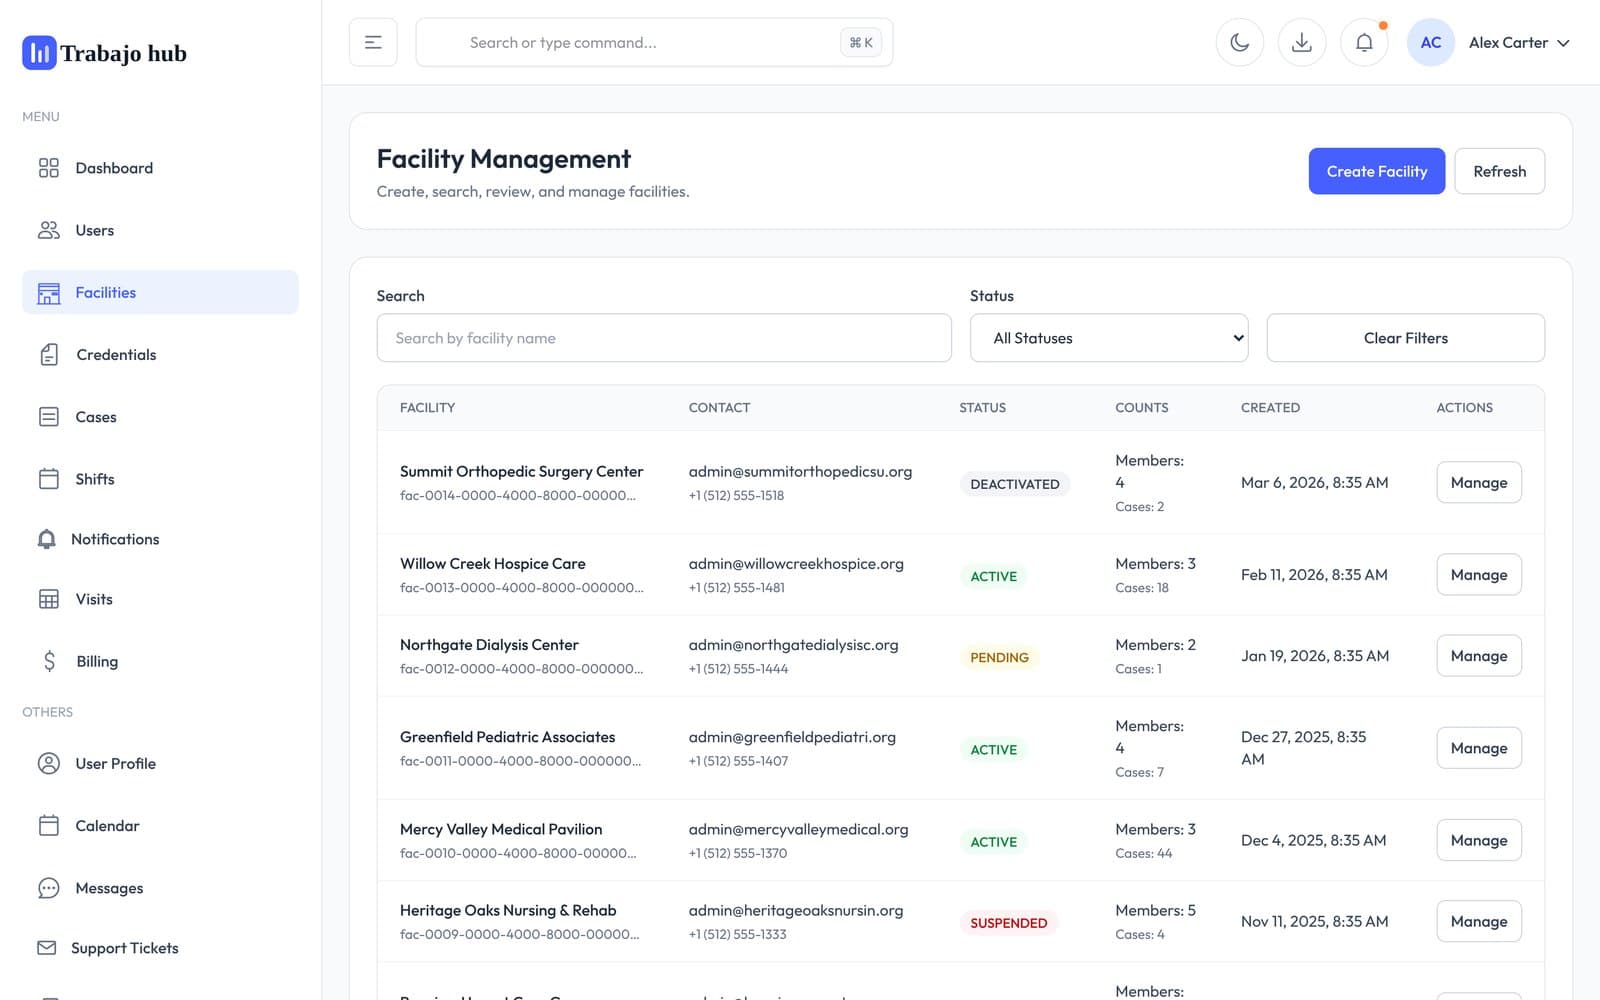Viewport: 1600px width, 1000px height.
Task: Open the Messages menu label
Action: (x=109, y=888)
